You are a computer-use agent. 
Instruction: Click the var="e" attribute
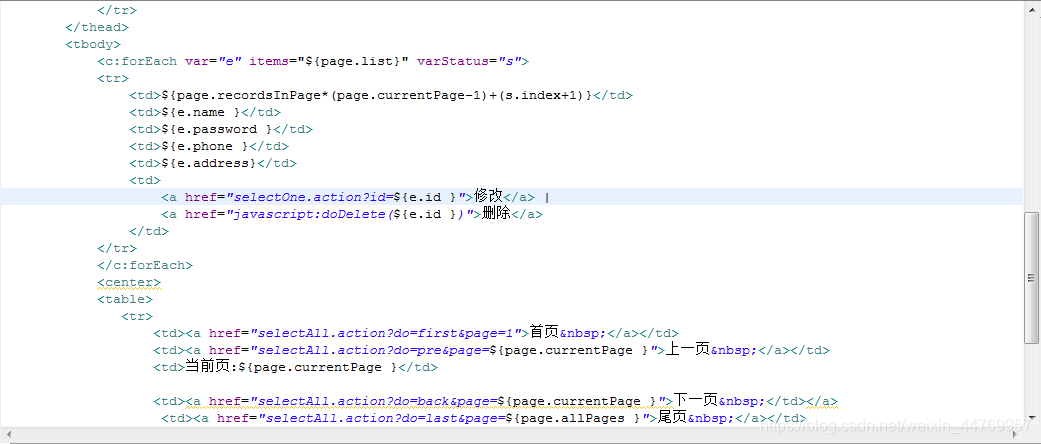point(214,61)
